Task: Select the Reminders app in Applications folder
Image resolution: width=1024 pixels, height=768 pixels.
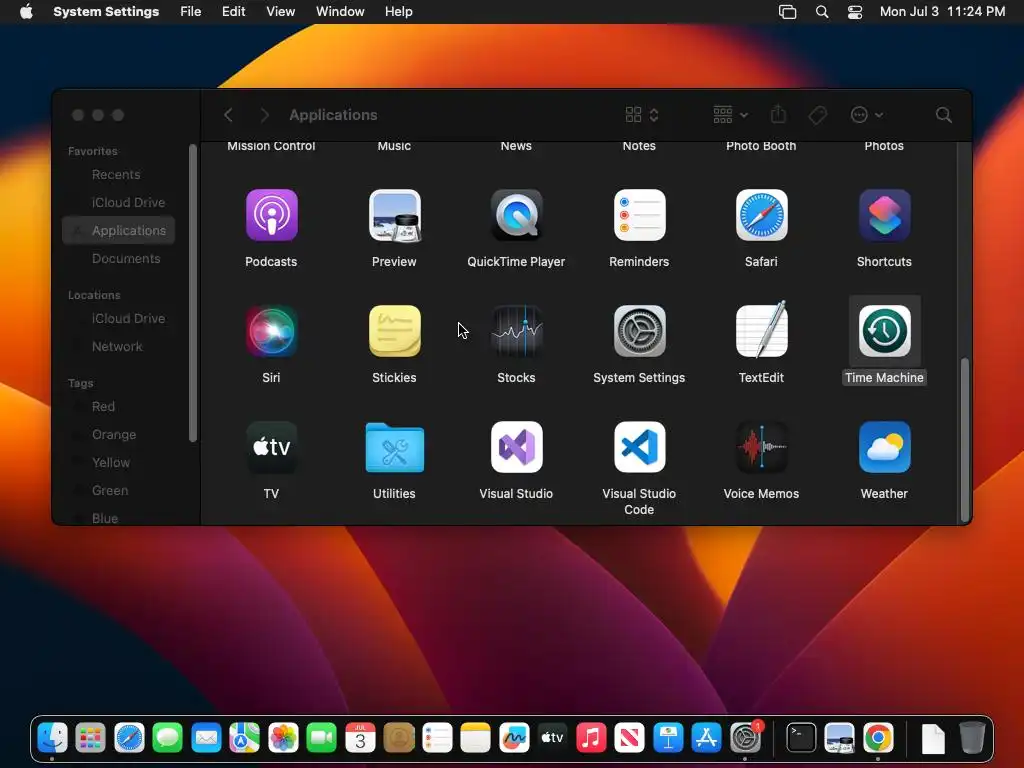Action: point(639,216)
